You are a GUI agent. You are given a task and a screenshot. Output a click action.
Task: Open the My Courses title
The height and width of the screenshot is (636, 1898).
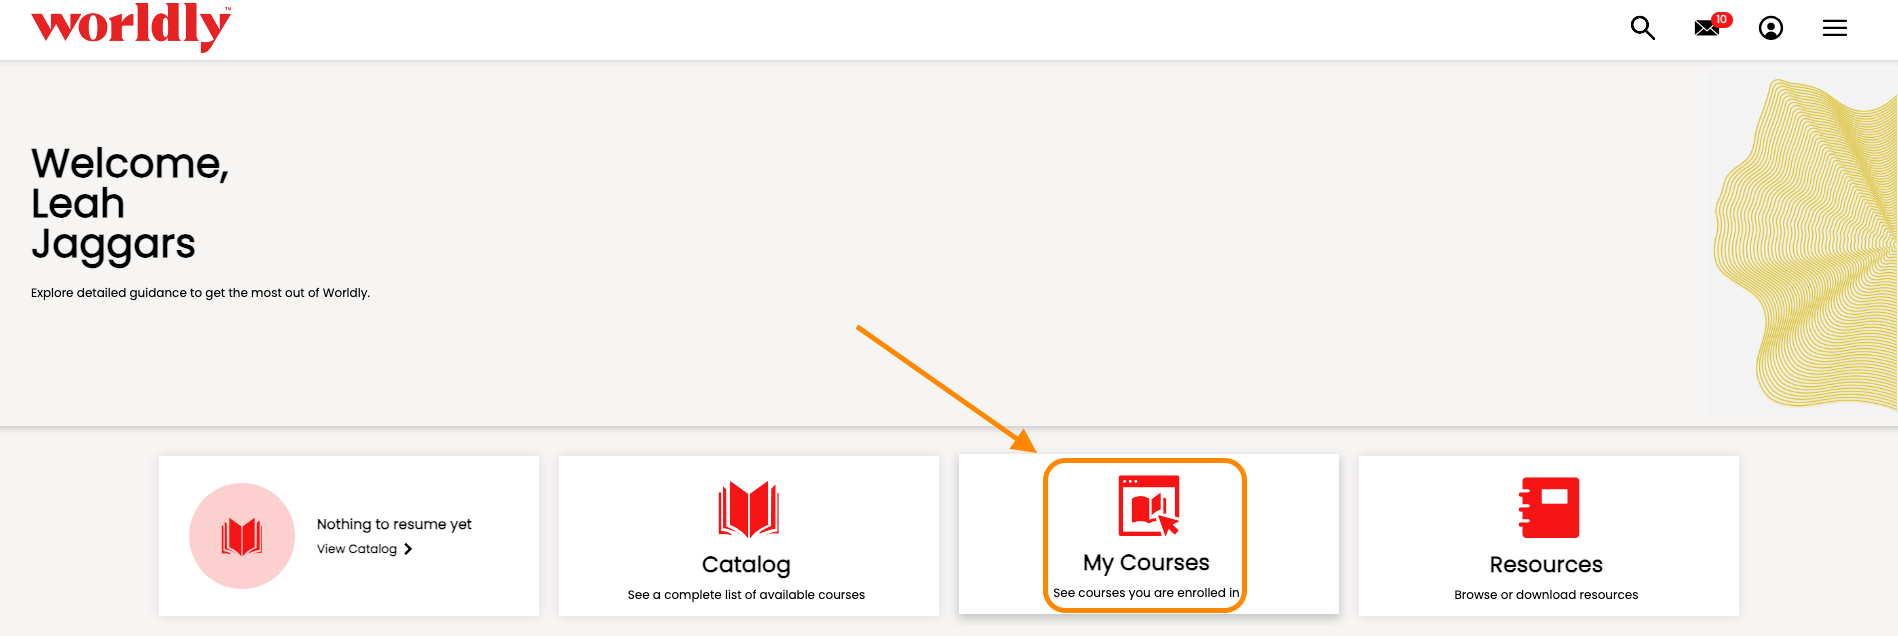[x=1146, y=563]
